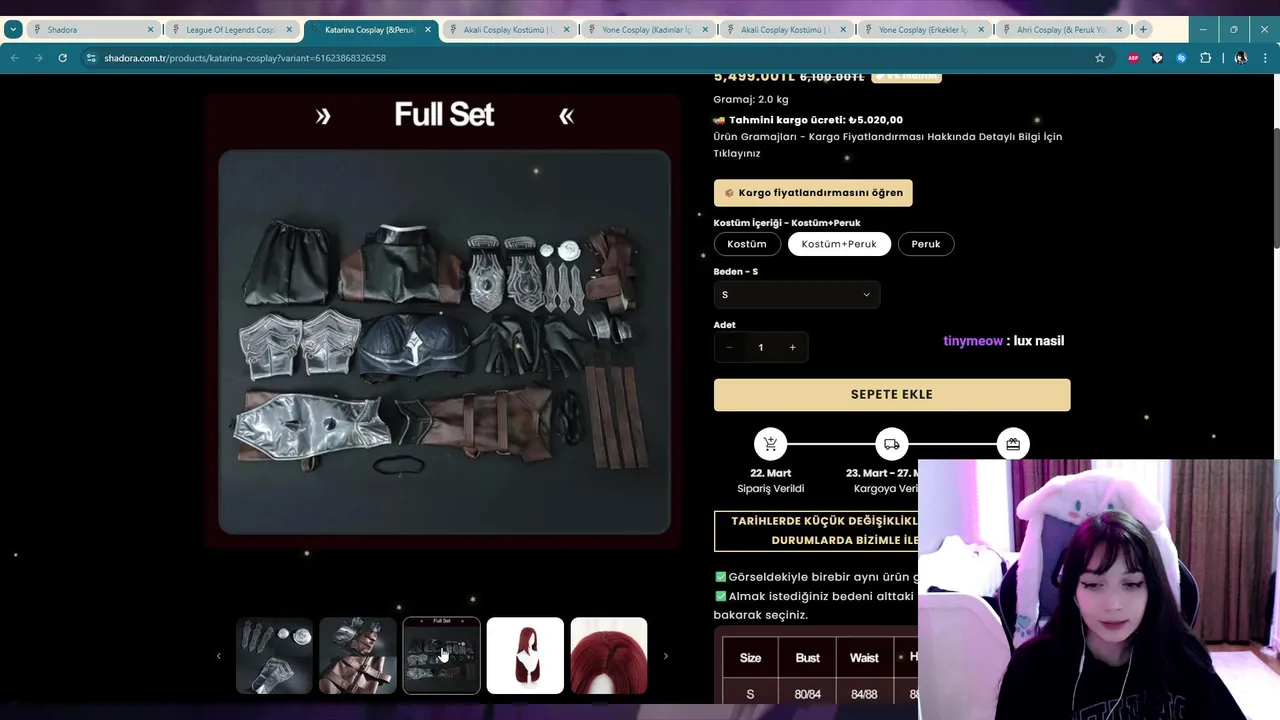Click the quantity input field
Viewport: 1280px width, 720px height.
[761, 347]
